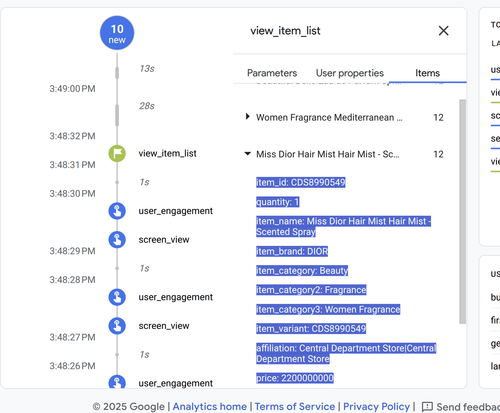The width and height of the screenshot is (500, 413).
Task: Click the count 12 beside Miss Dior item
Action: [x=438, y=154]
